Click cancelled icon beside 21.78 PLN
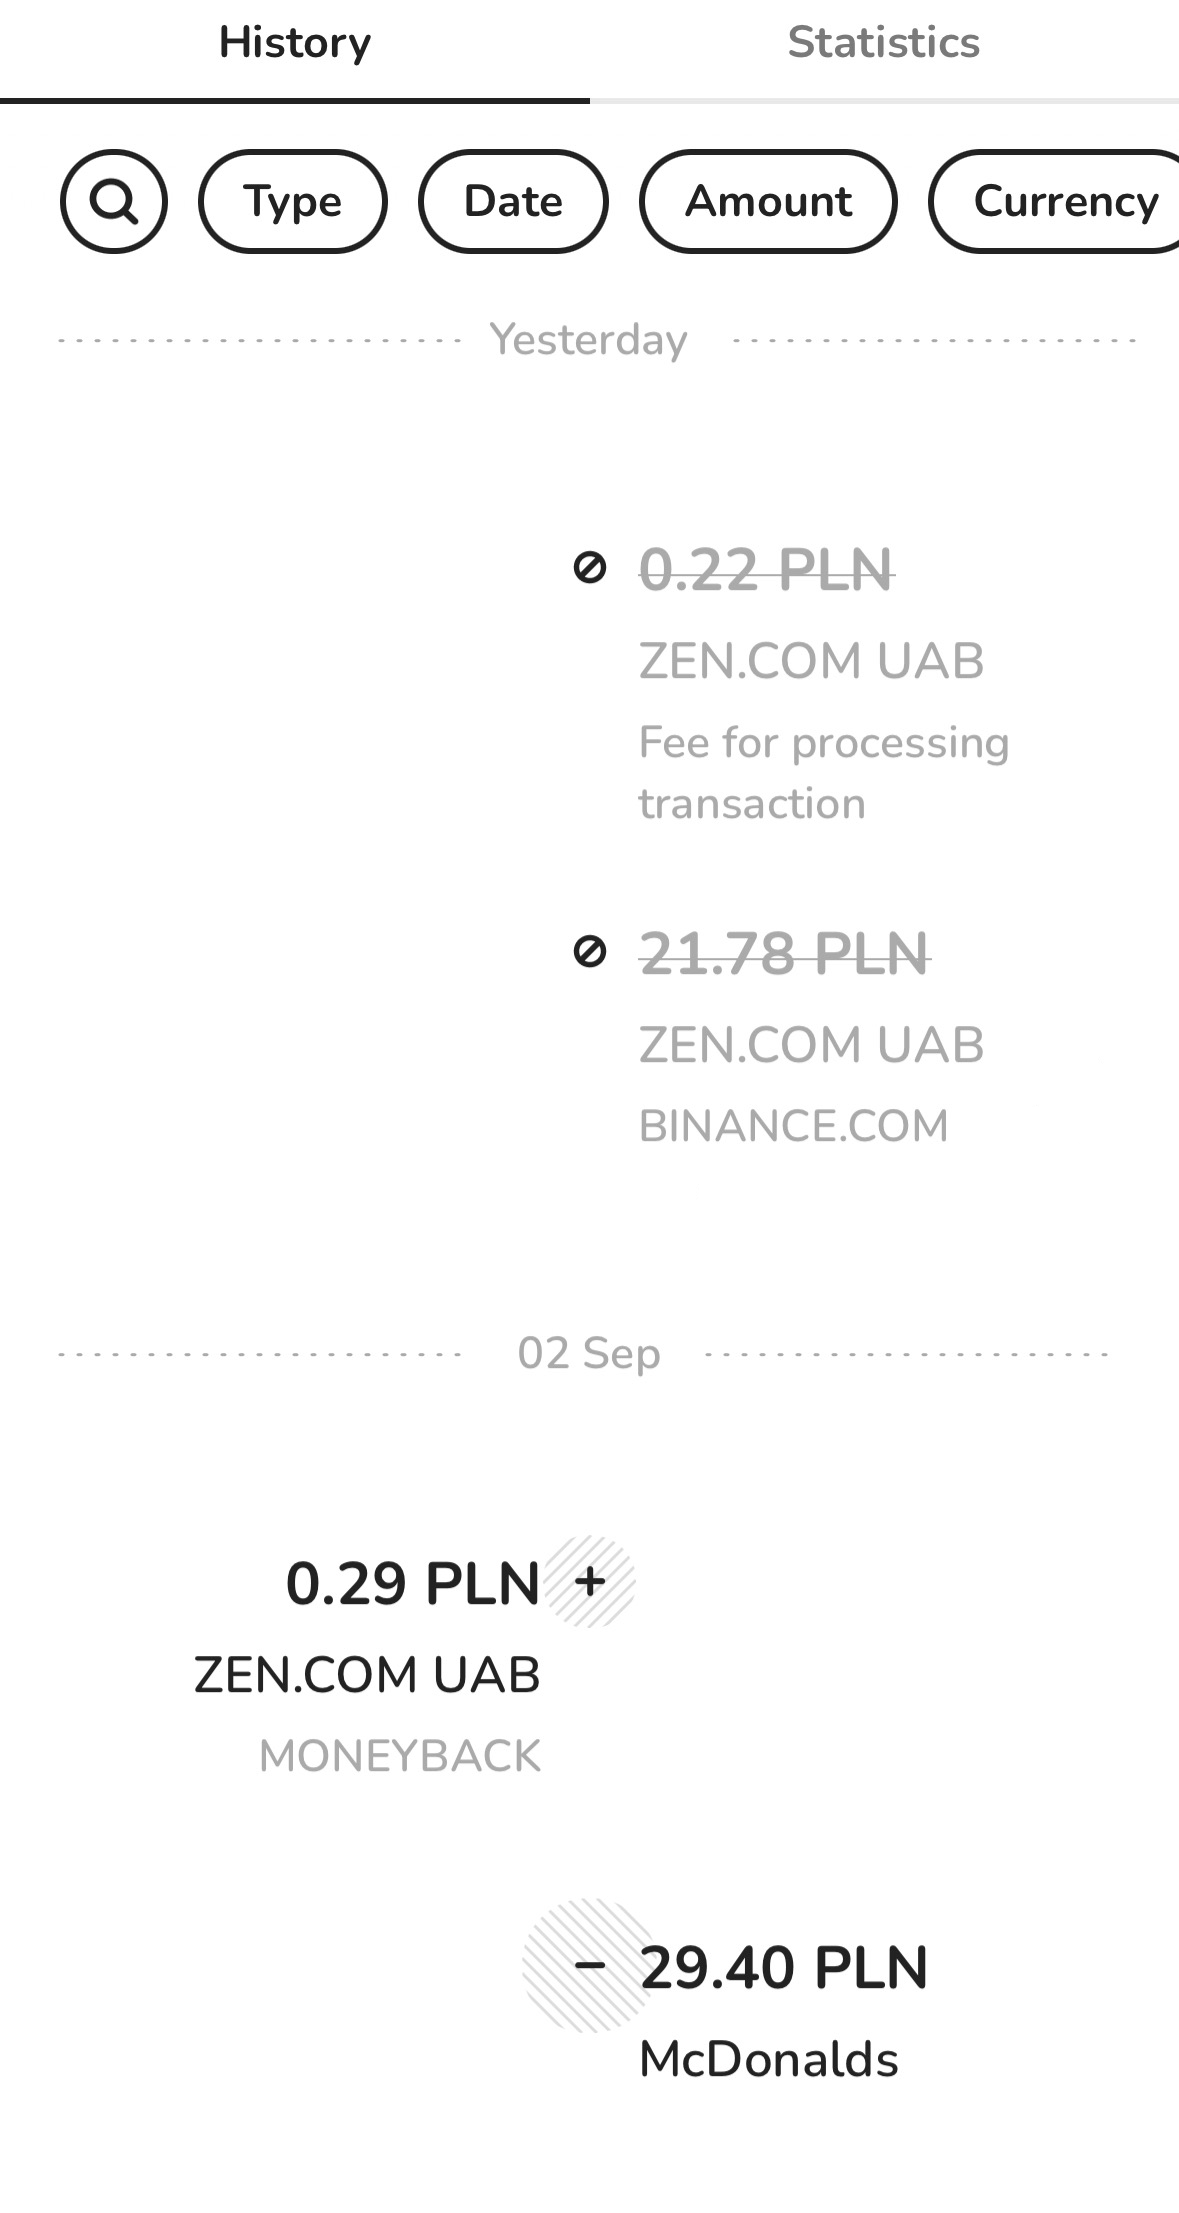 [590, 951]
